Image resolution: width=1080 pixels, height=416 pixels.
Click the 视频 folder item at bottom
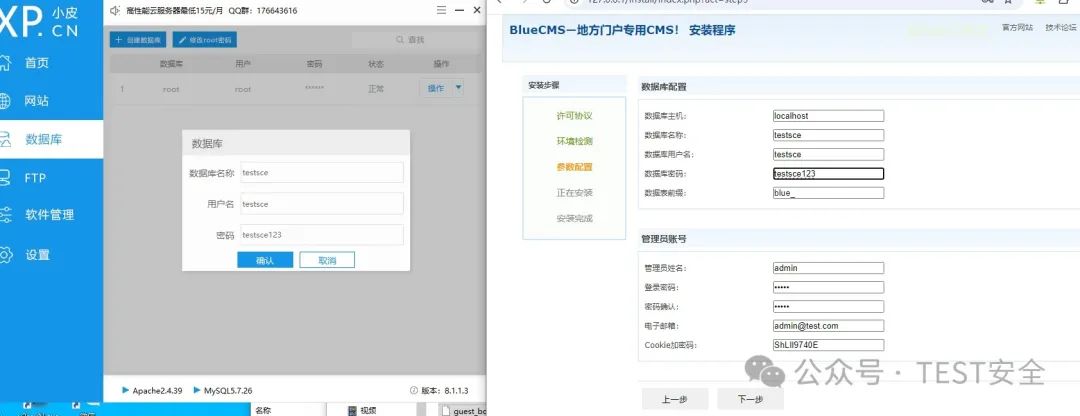tap(362, 410)
